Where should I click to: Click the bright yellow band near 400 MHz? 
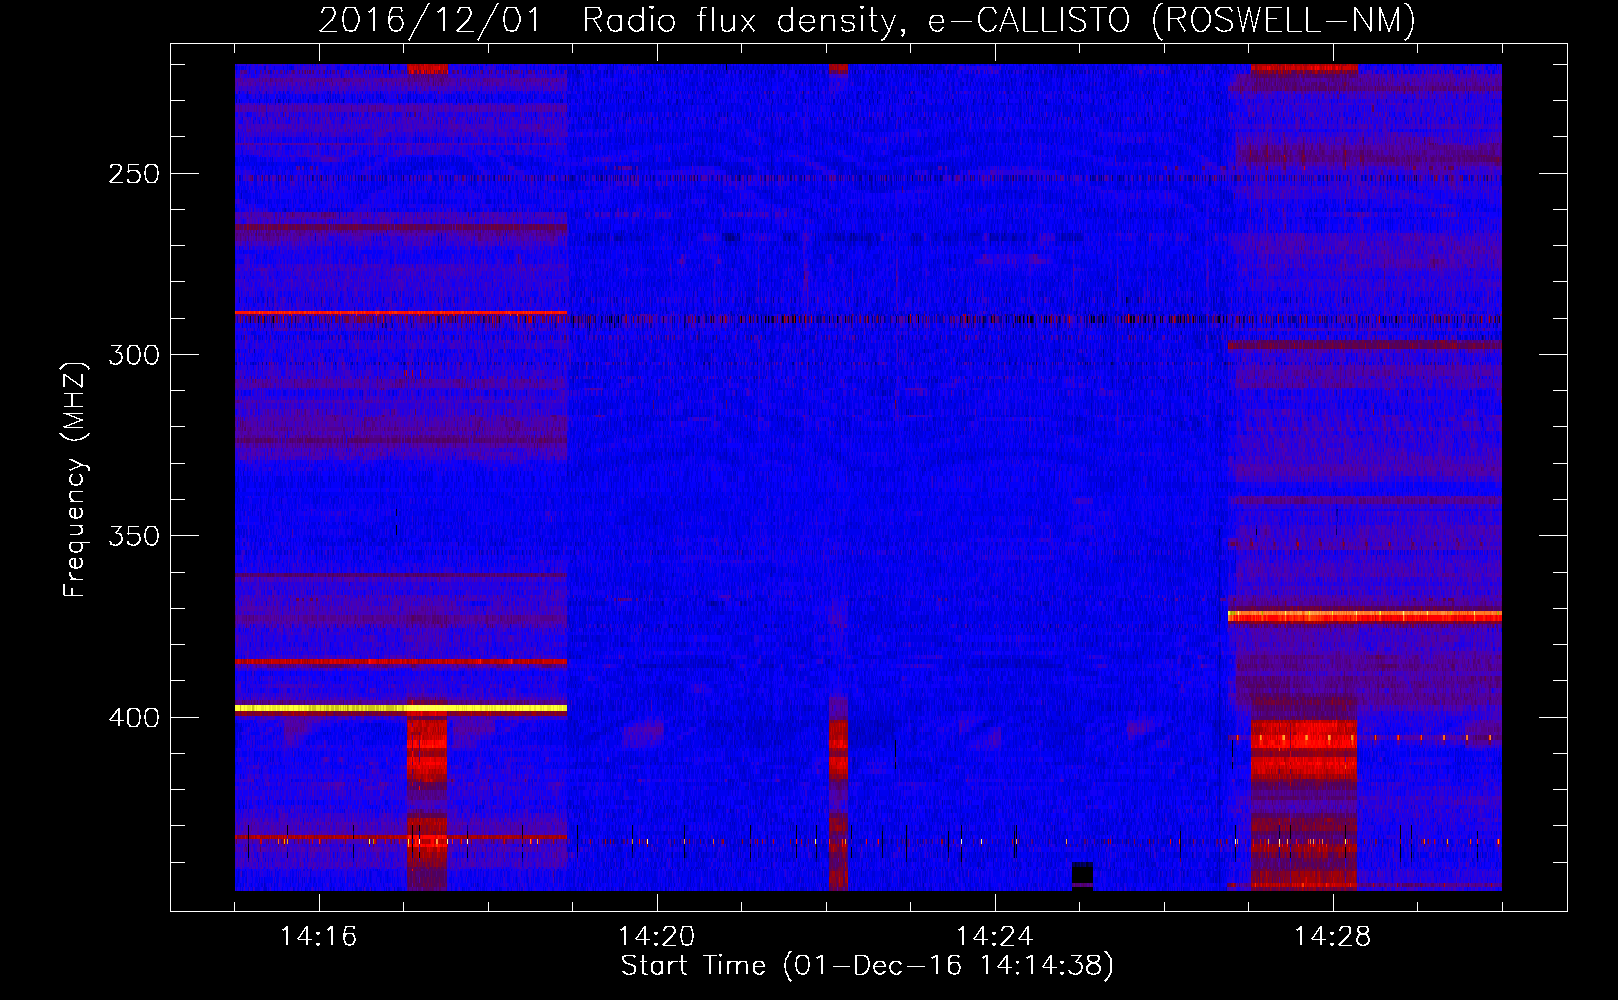[401, 708]
